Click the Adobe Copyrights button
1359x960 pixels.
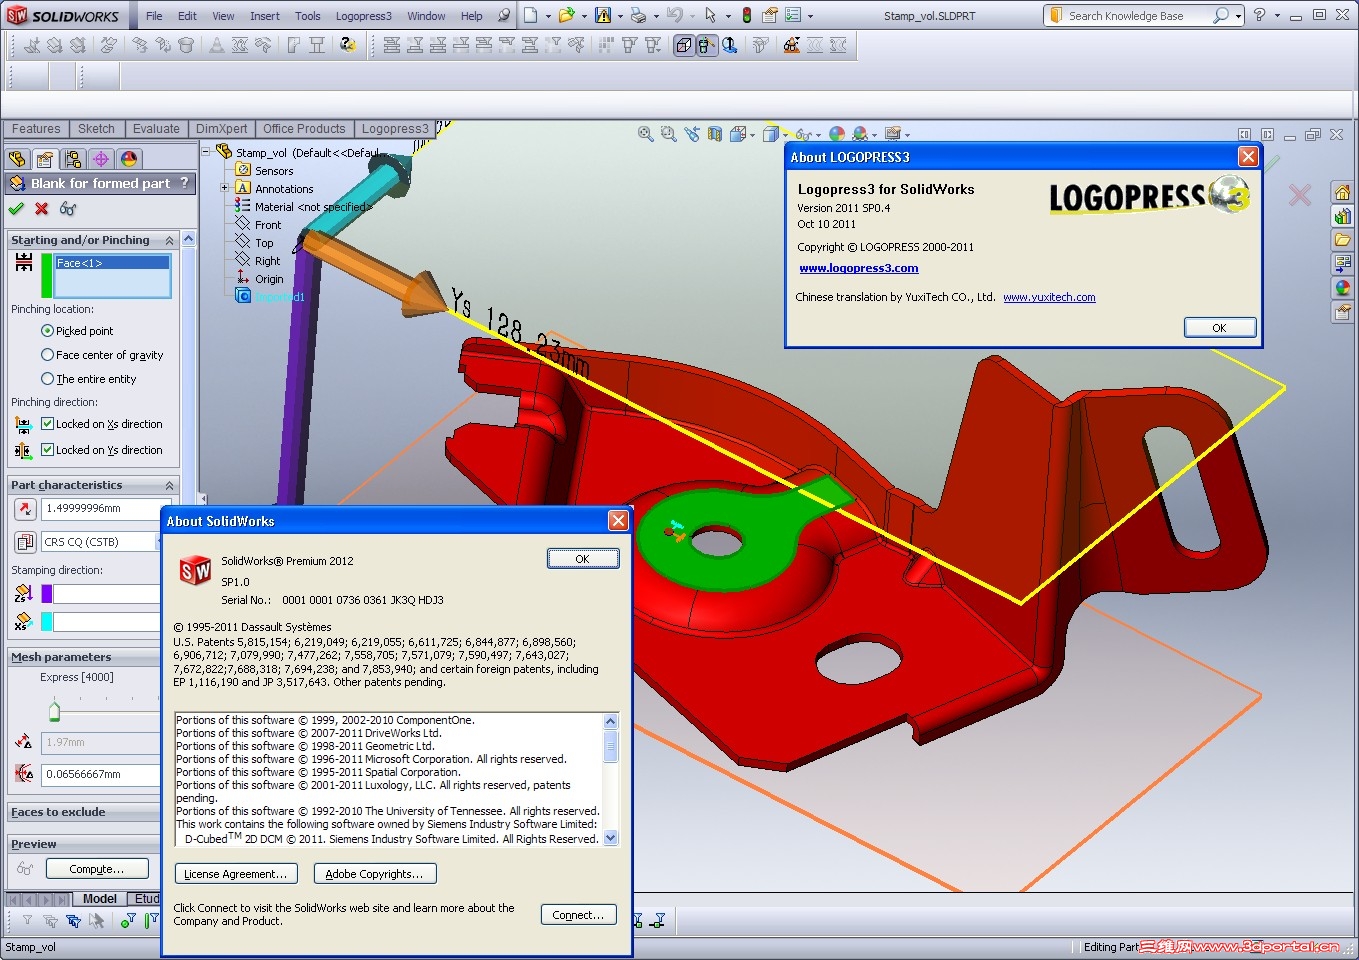(374, 874)
